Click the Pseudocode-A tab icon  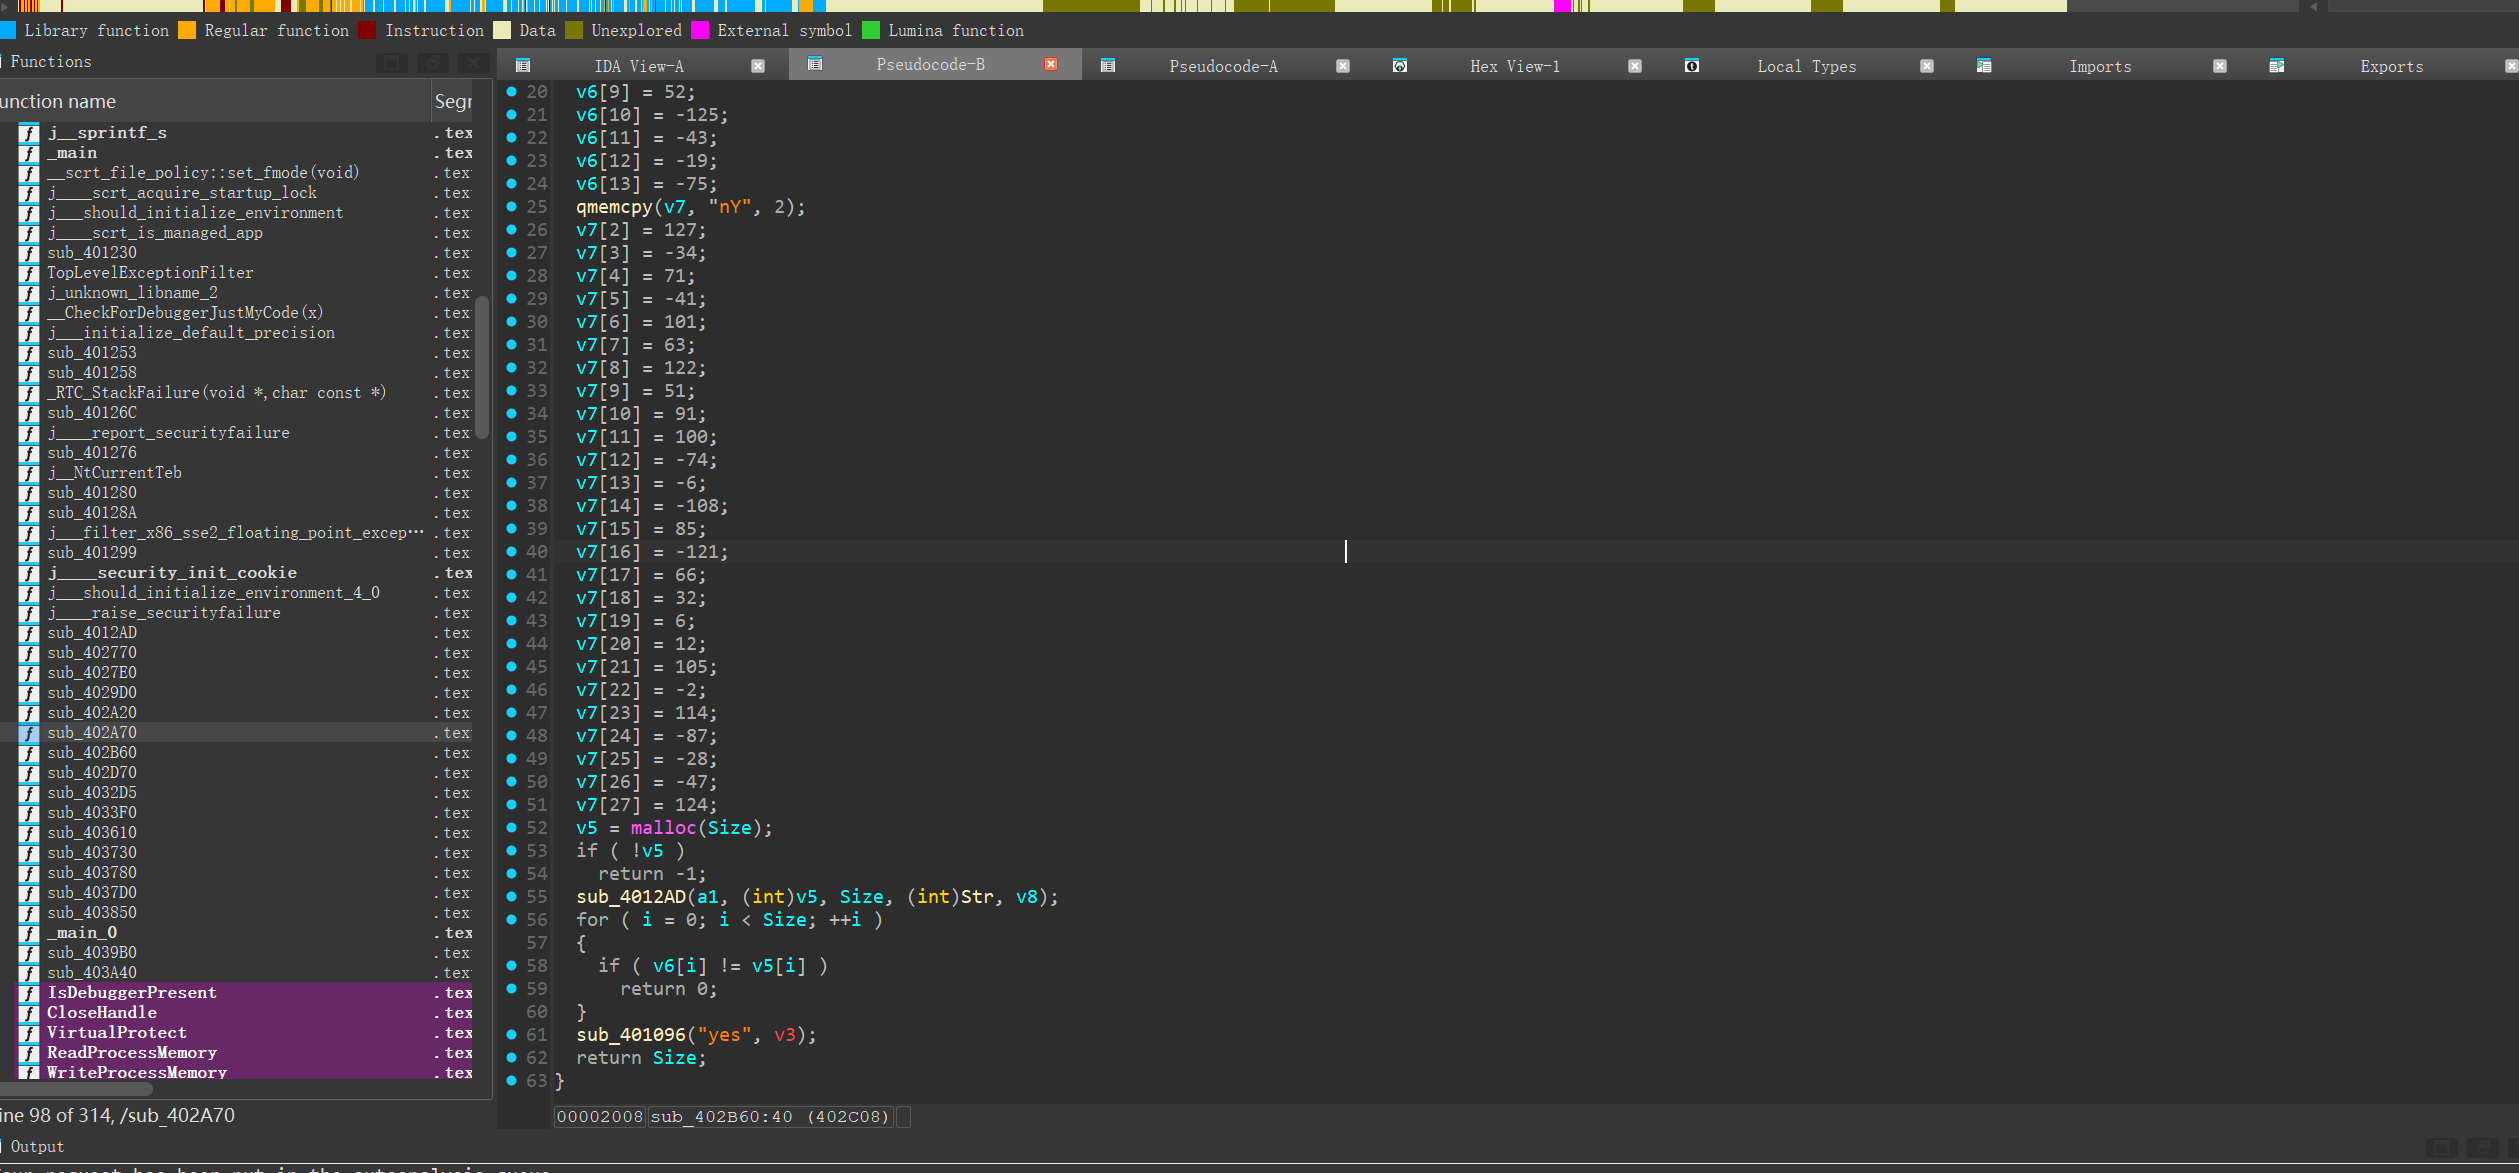(1108, 66)
